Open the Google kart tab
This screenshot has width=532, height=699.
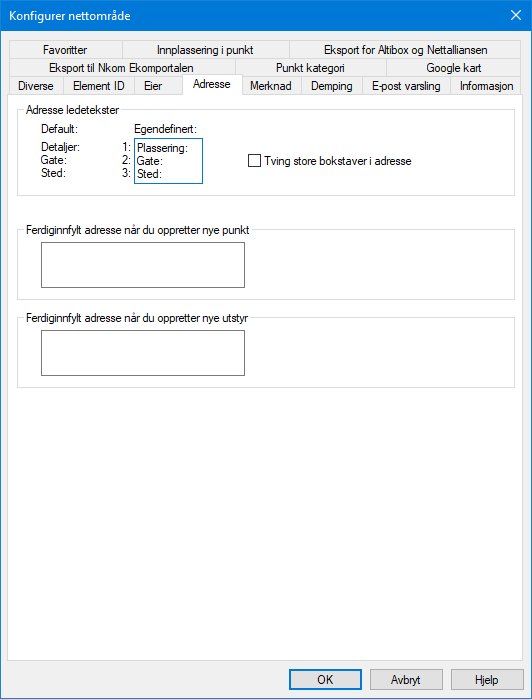tap(454, 68)
